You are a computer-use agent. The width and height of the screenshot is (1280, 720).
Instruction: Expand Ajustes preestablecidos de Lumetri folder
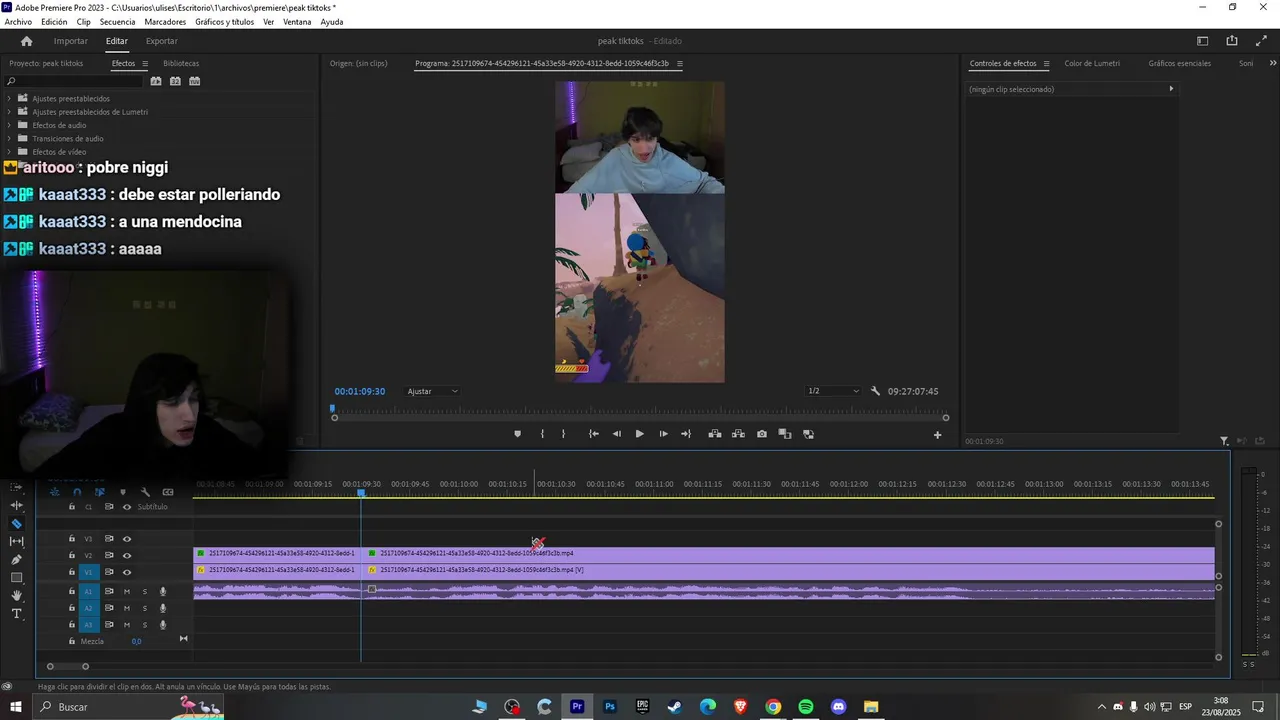pos(9,112)
